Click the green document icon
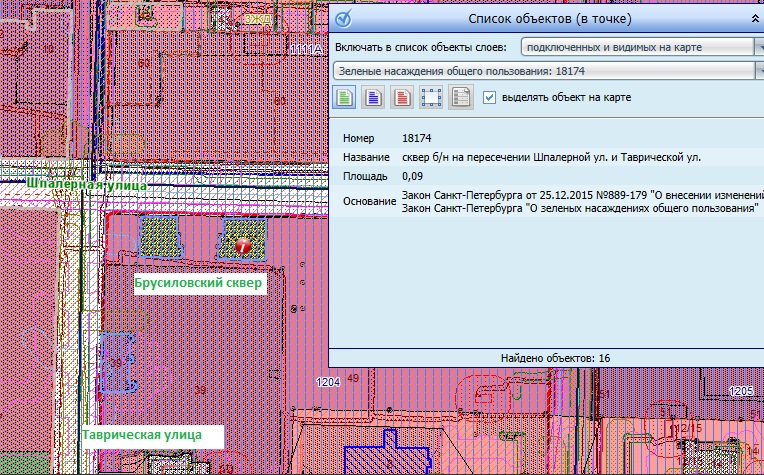This screenshot has width=764, height=475. point(344,97)
